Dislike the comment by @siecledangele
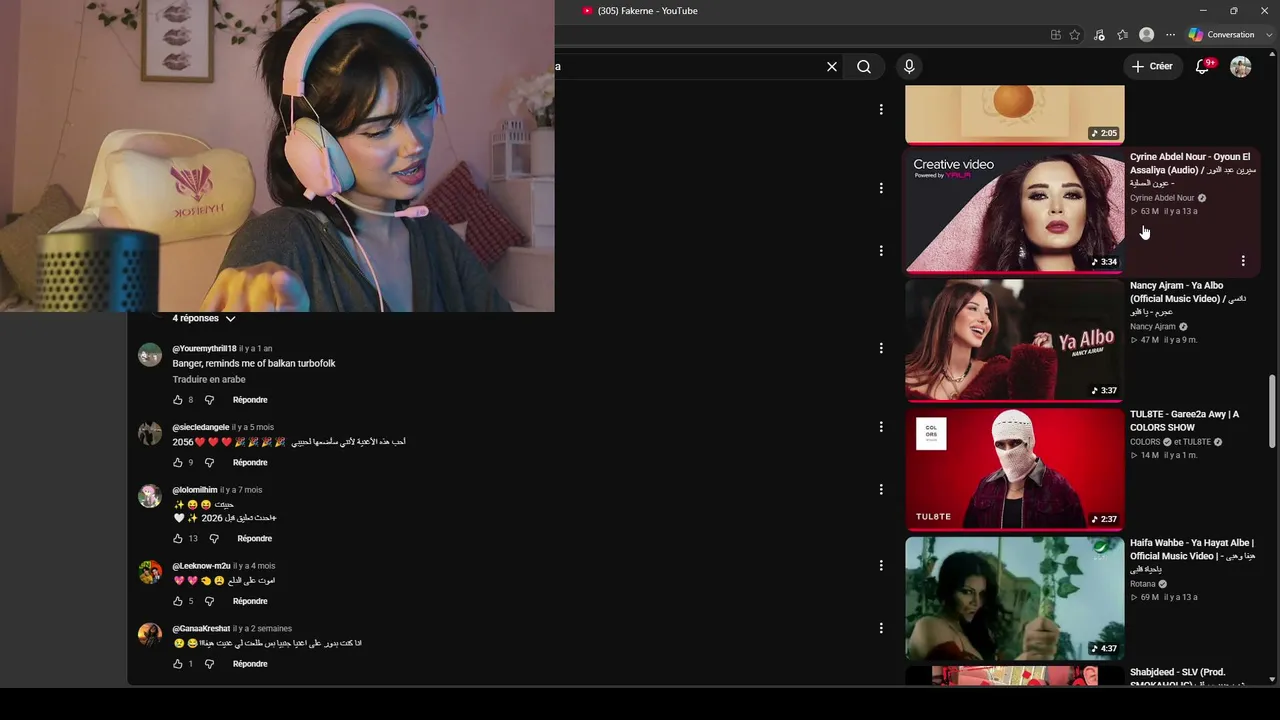The image size is (1280, 720). click(x=209, y=463)
